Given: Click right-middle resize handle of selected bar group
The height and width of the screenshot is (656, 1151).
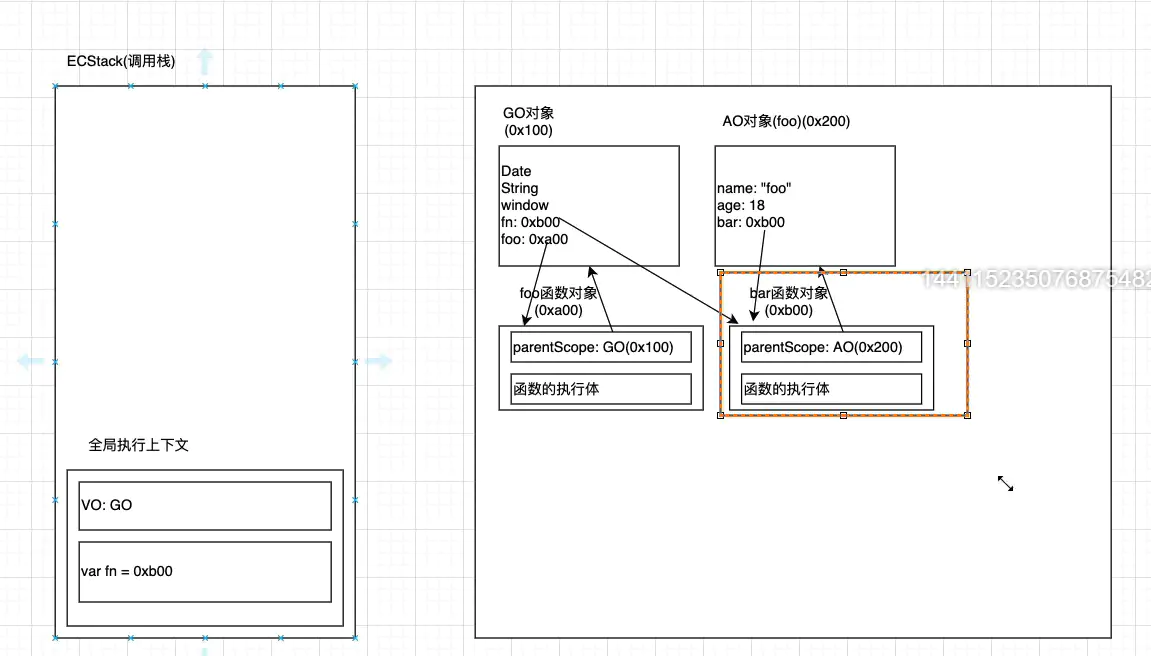Looking at the screenshot, I should (967, 343).
